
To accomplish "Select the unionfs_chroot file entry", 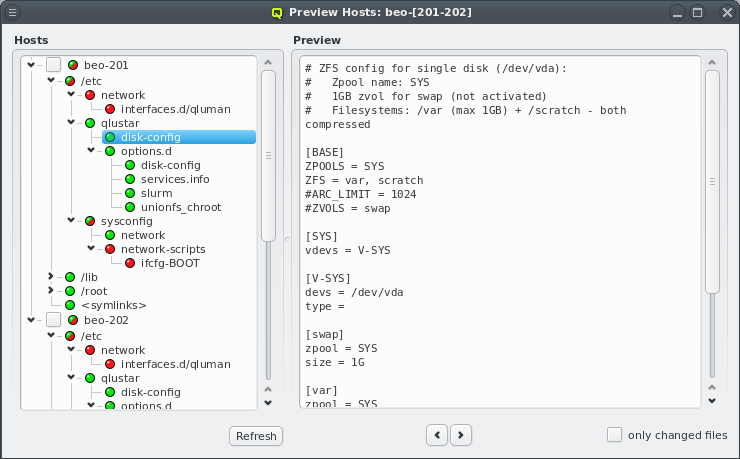I will click(180, 207).
